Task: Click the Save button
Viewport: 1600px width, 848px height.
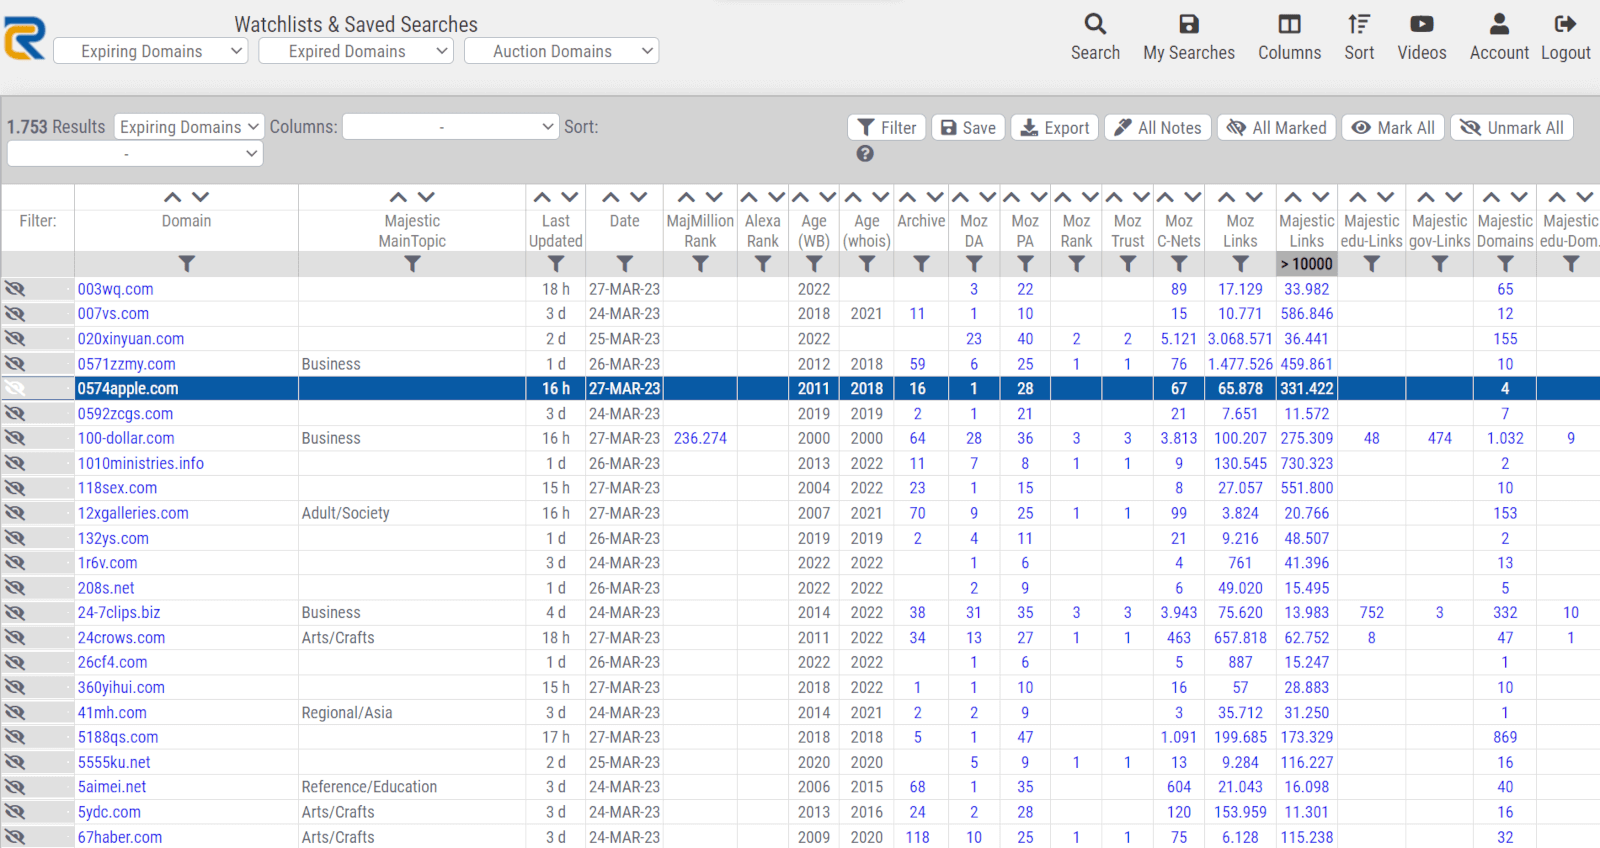Action: pos(968,128)
